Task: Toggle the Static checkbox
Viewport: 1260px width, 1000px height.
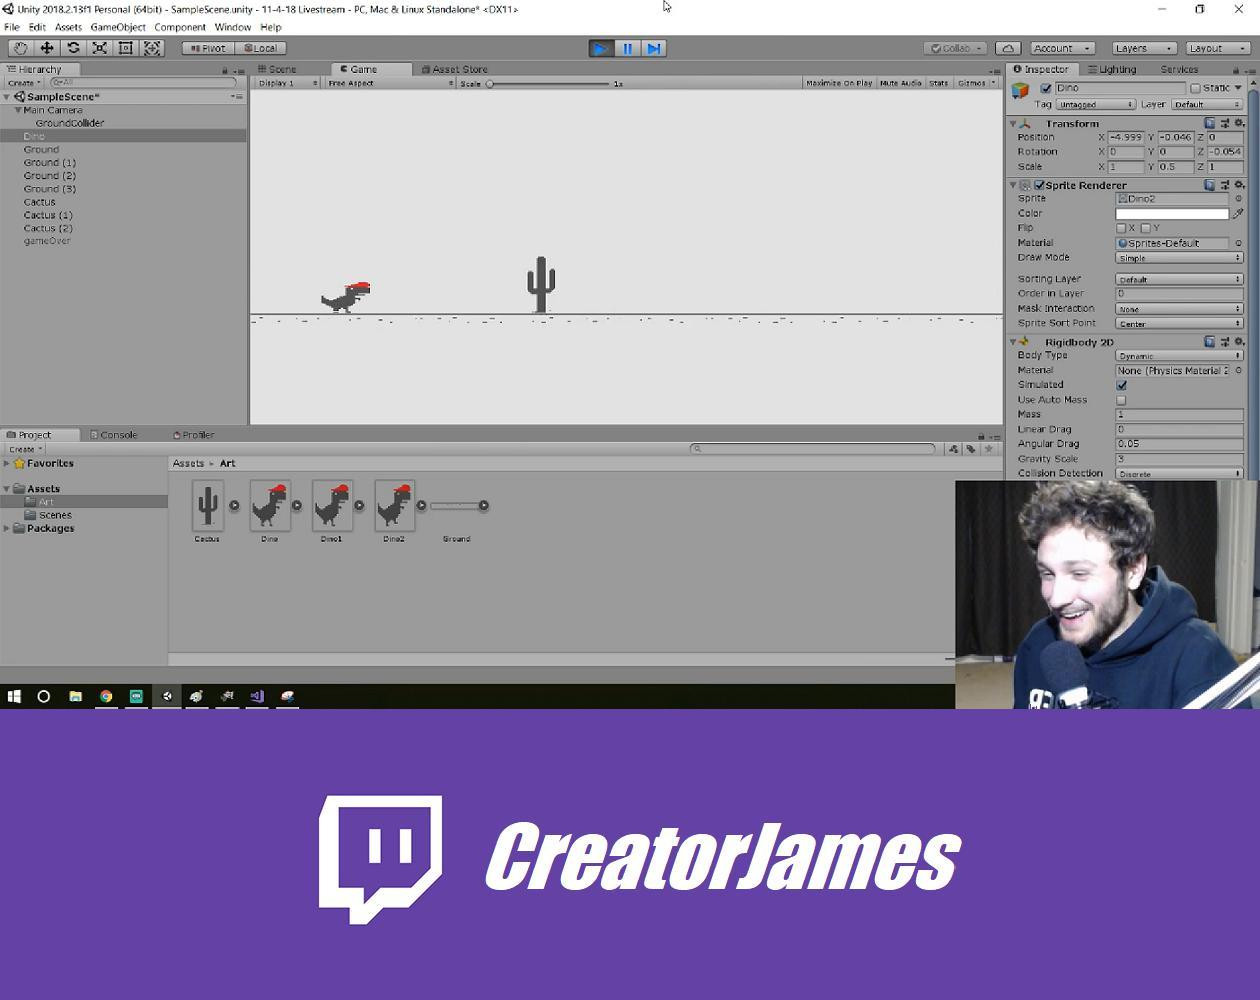Action: pyautogui.click(x=1195, y=88)
